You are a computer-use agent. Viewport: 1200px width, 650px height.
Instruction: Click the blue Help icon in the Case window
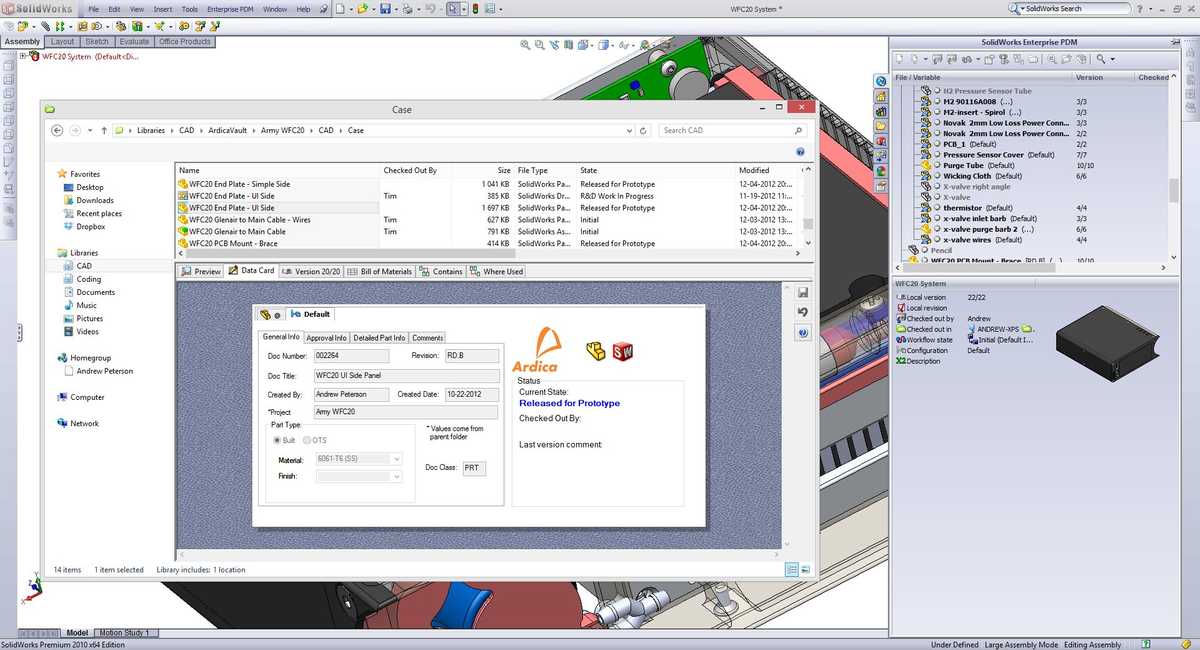(x=800, y=152)
